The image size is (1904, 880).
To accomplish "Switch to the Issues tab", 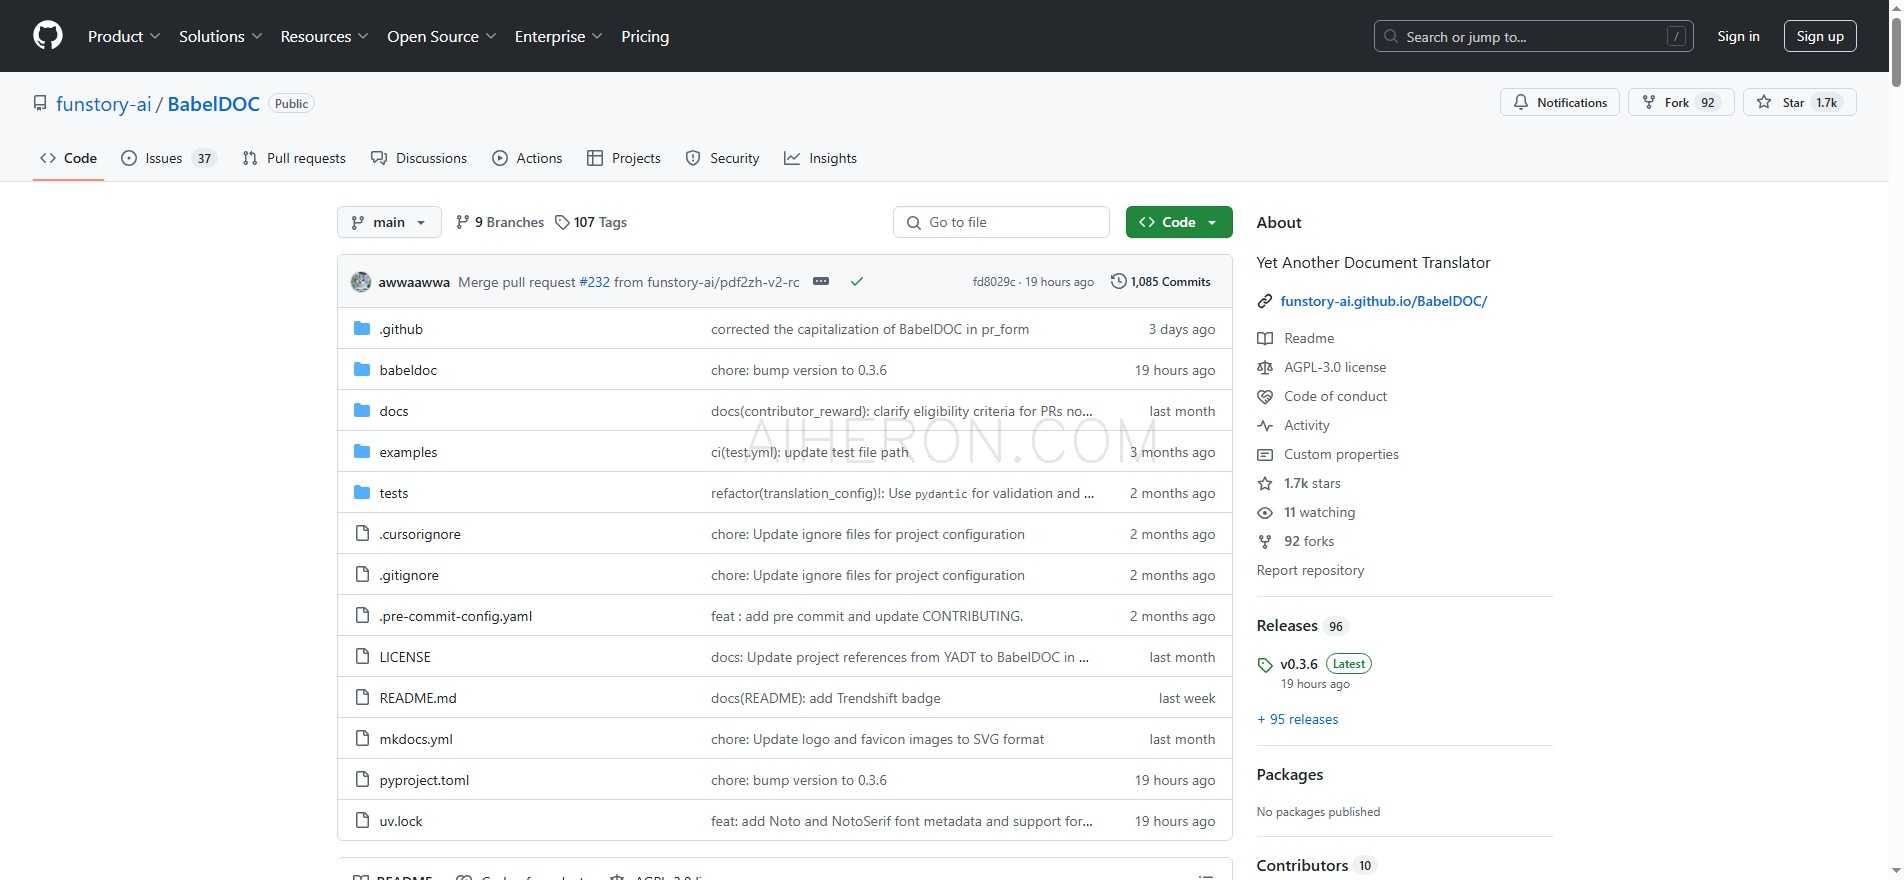I will click(168, 158).
